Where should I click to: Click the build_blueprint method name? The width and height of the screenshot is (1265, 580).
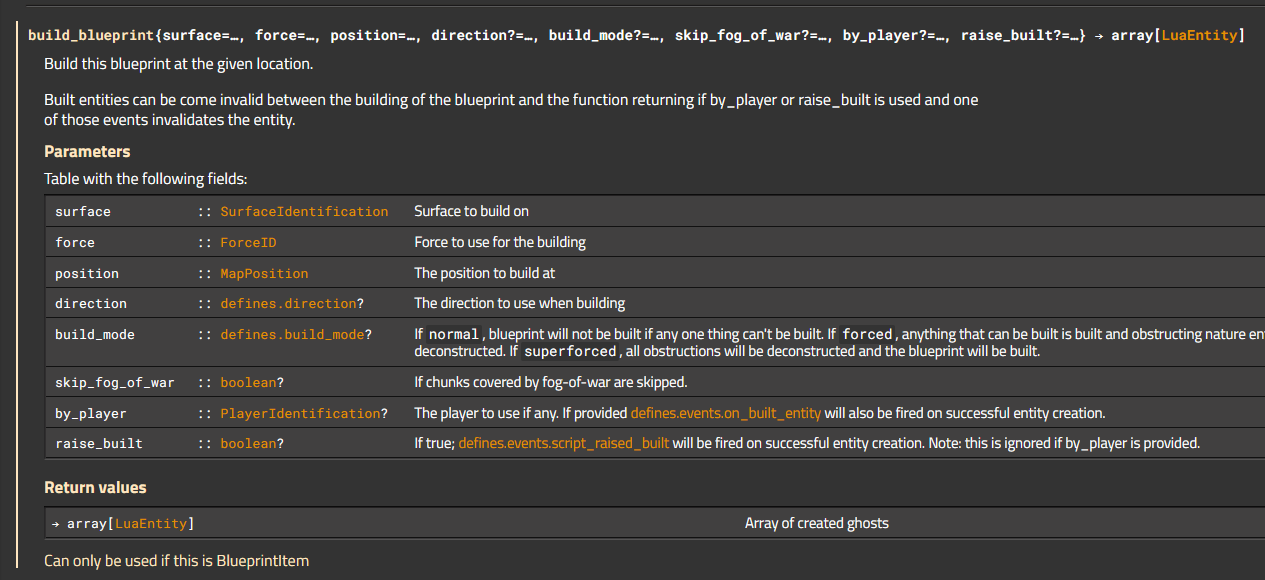click(91, 36)
